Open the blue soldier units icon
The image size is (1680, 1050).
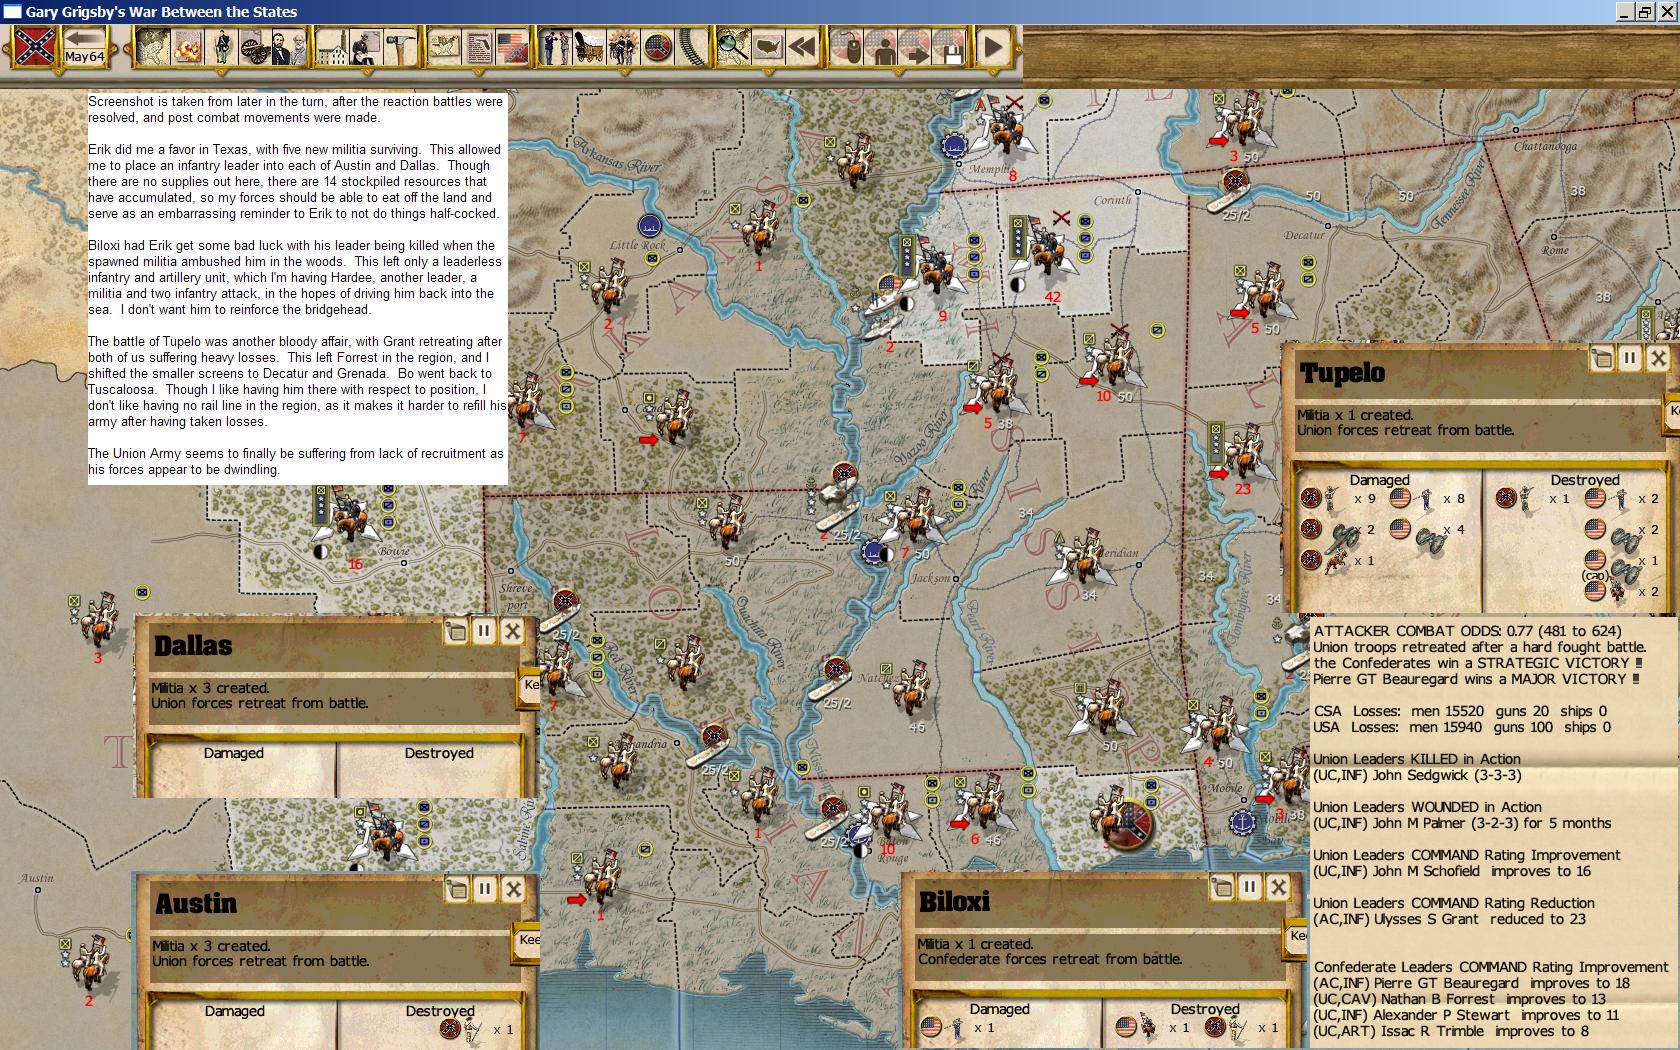coord(221,46)
